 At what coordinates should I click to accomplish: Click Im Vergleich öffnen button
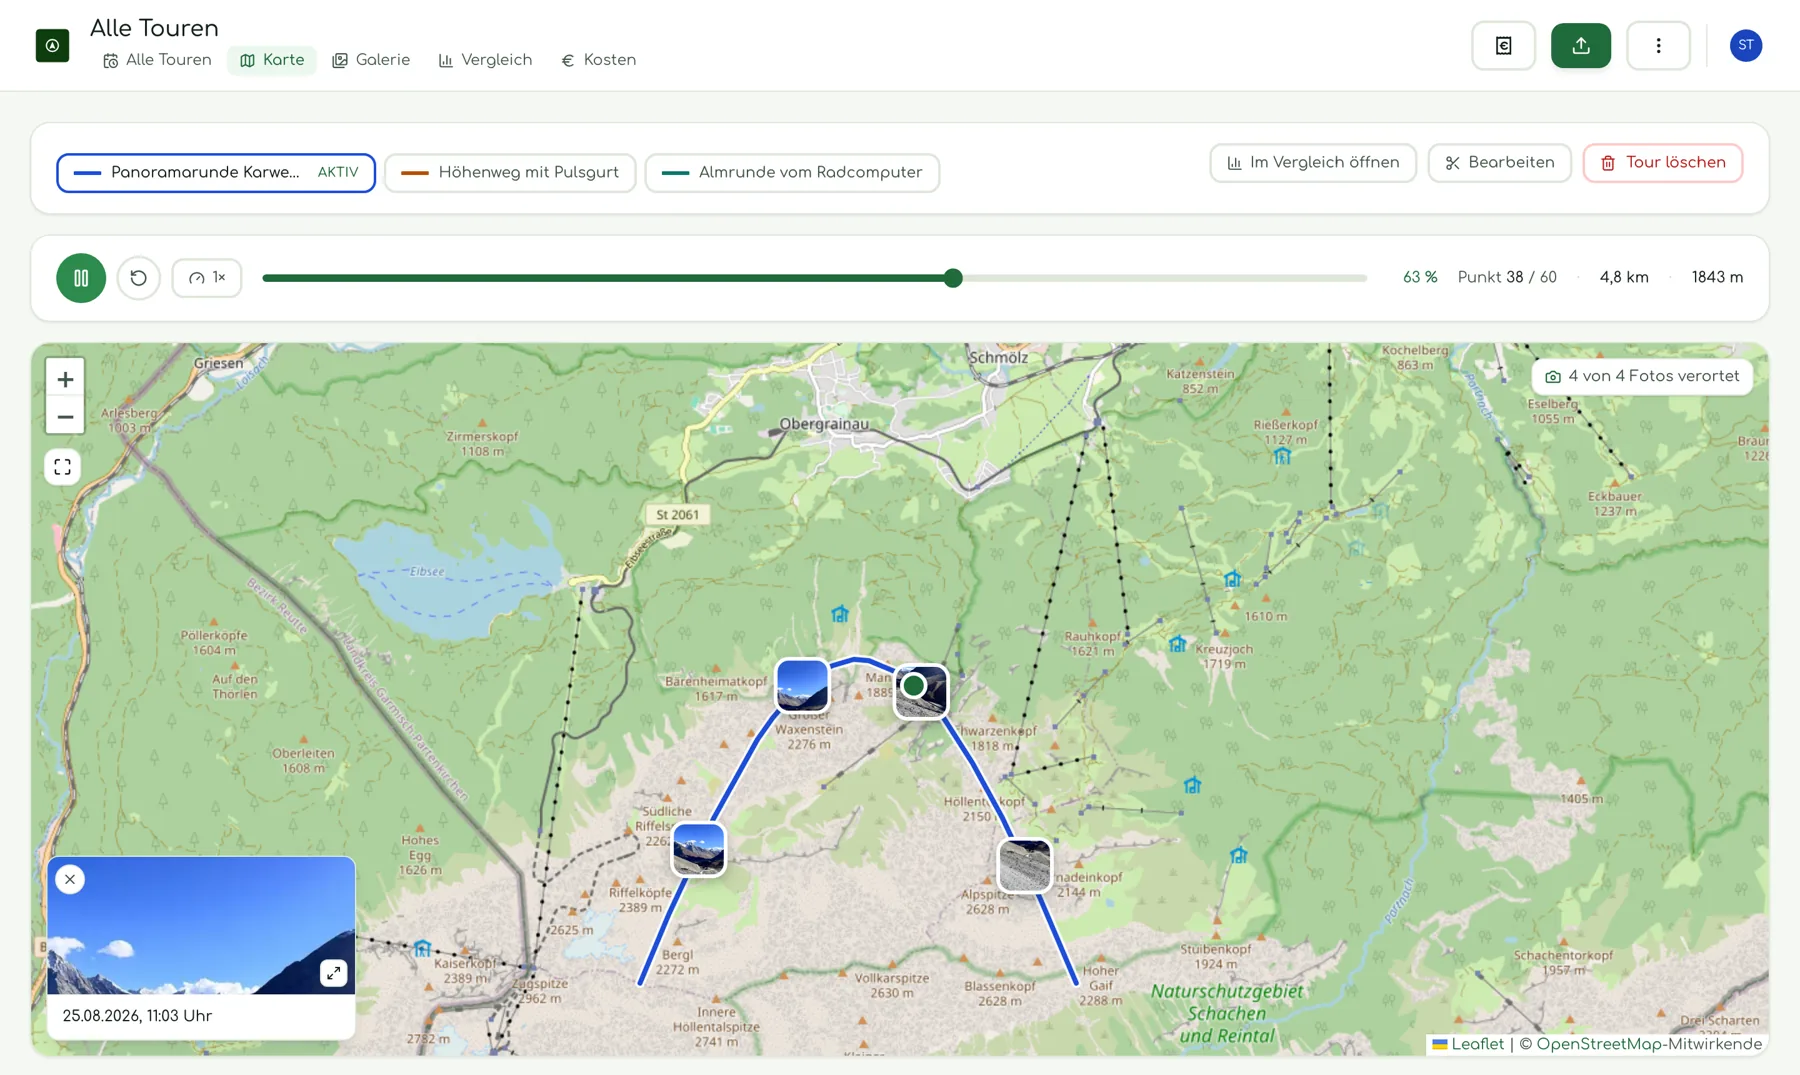(x=1313, y=163)
